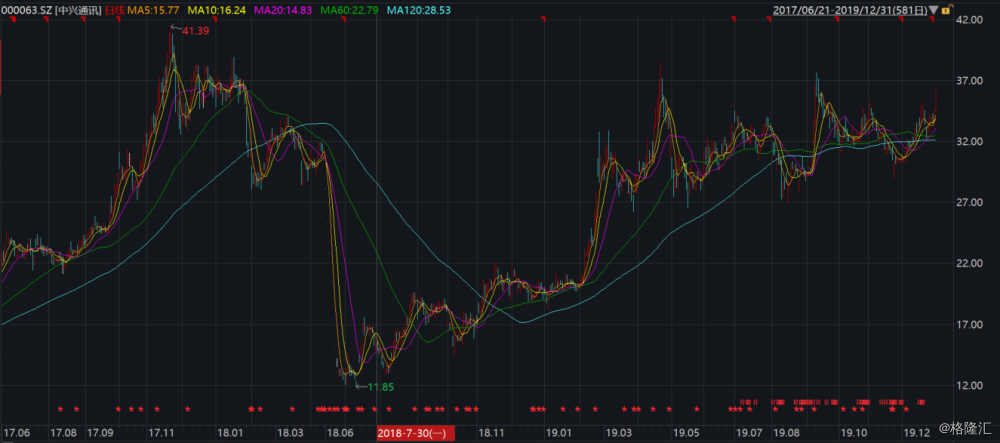The width and height of the screenshot is (1000, 443).
Task: Click the 18.03 date axis label
Action: [x=290, y=433]
